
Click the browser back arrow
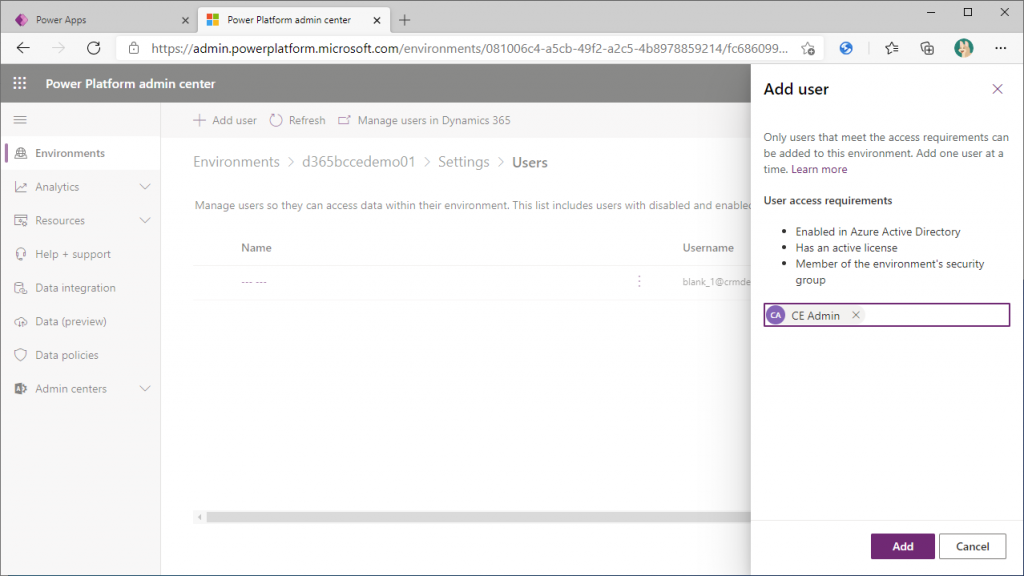[24, 48]
